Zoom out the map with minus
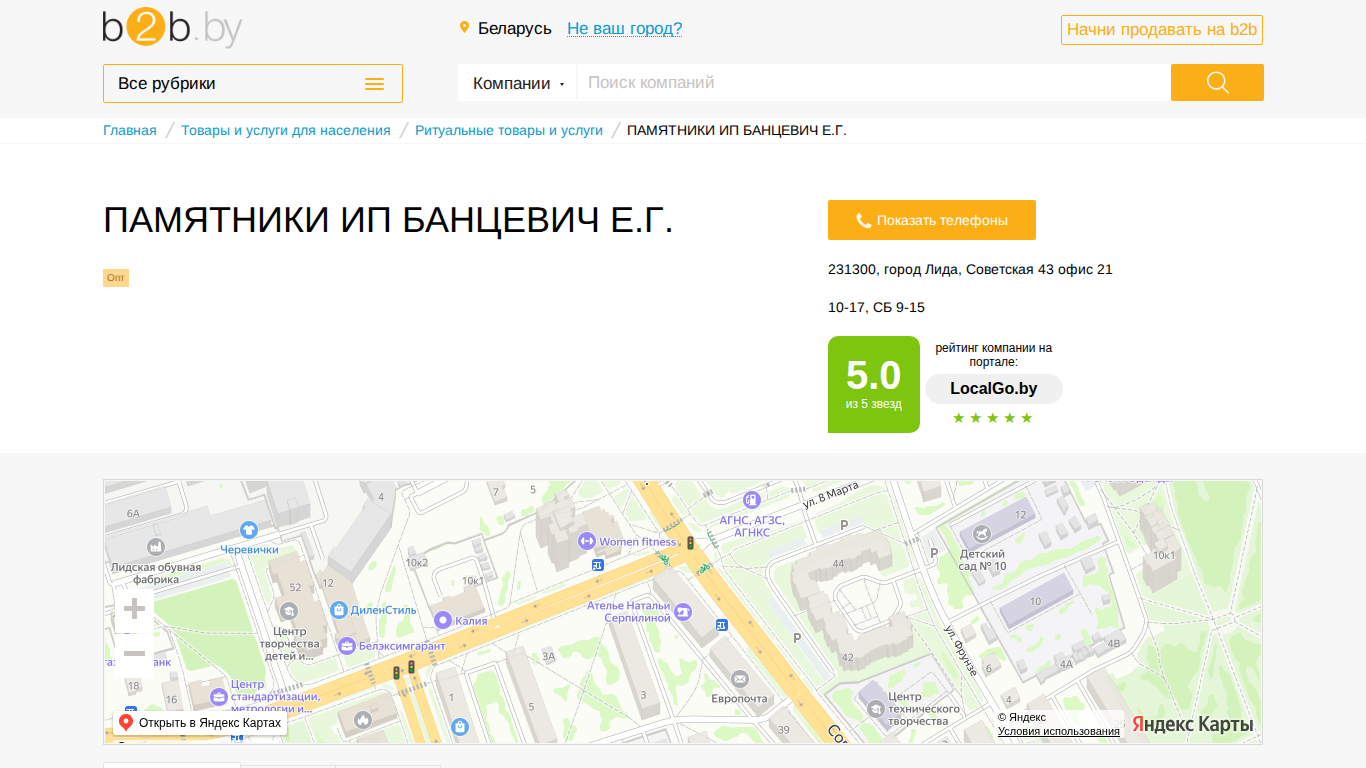 (134, 654)
